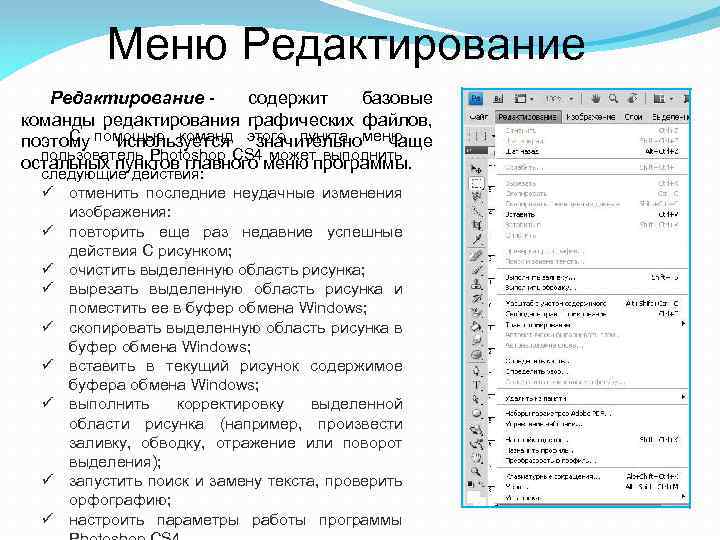720x540 pixels.
Task: Open the Изображение menu
Action: point(591,117)
